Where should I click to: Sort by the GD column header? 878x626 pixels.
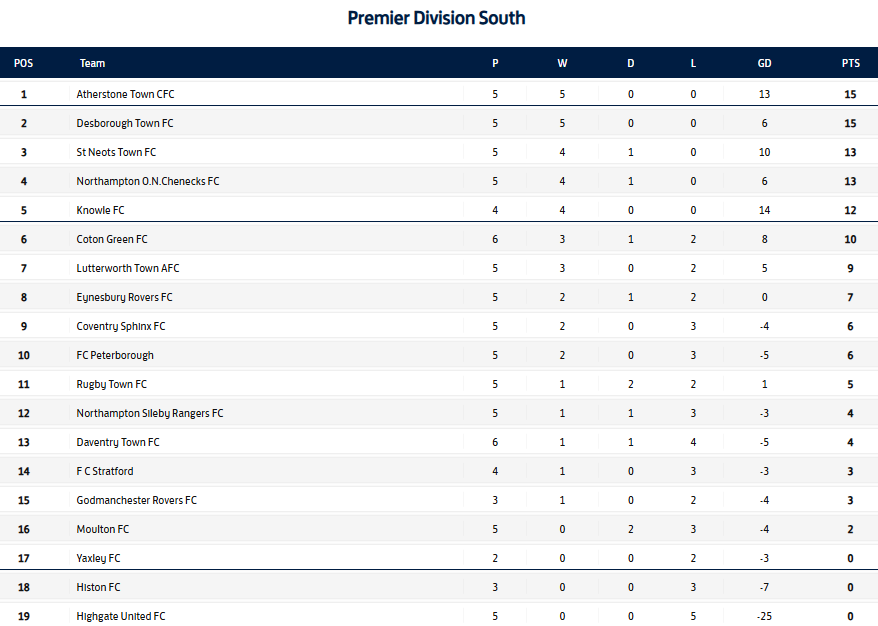click(x=764, y=63)
